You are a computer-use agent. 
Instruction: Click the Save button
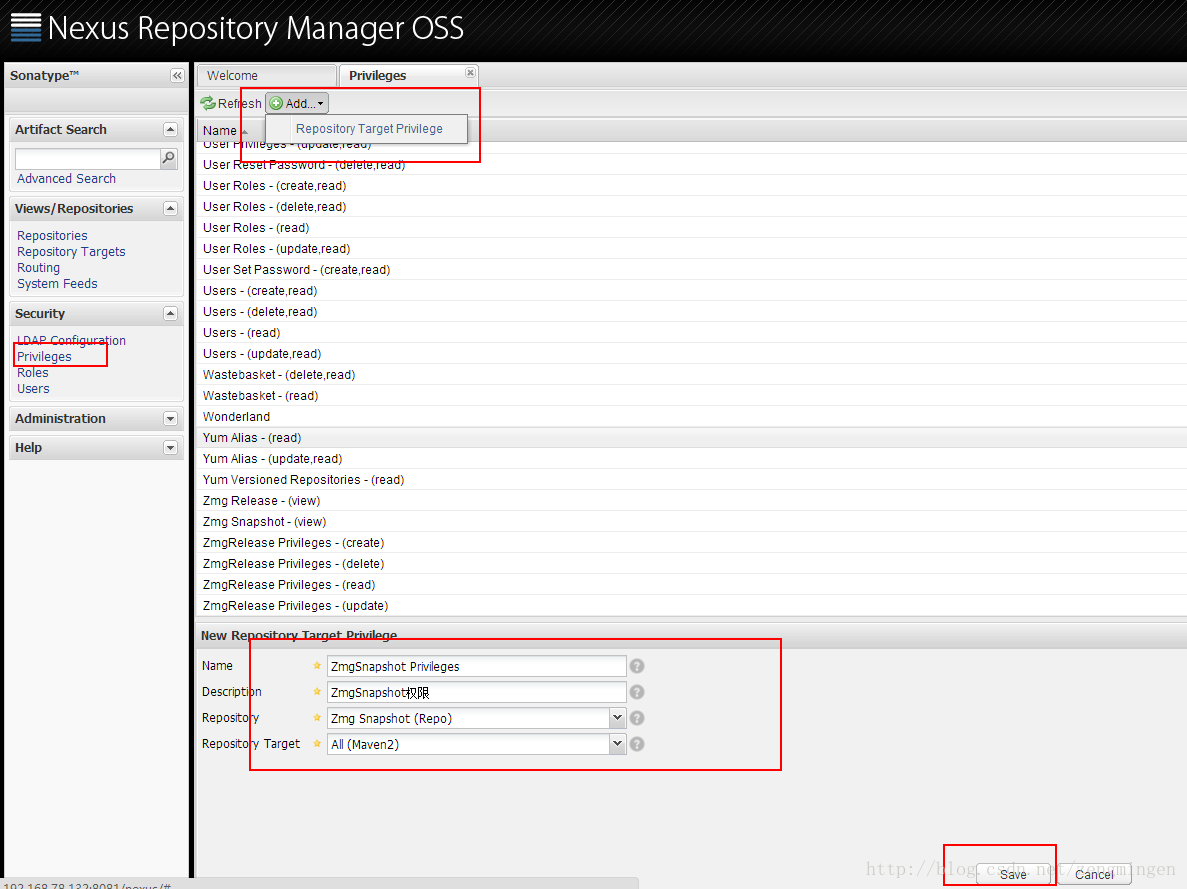click(x=1013, y=875)
